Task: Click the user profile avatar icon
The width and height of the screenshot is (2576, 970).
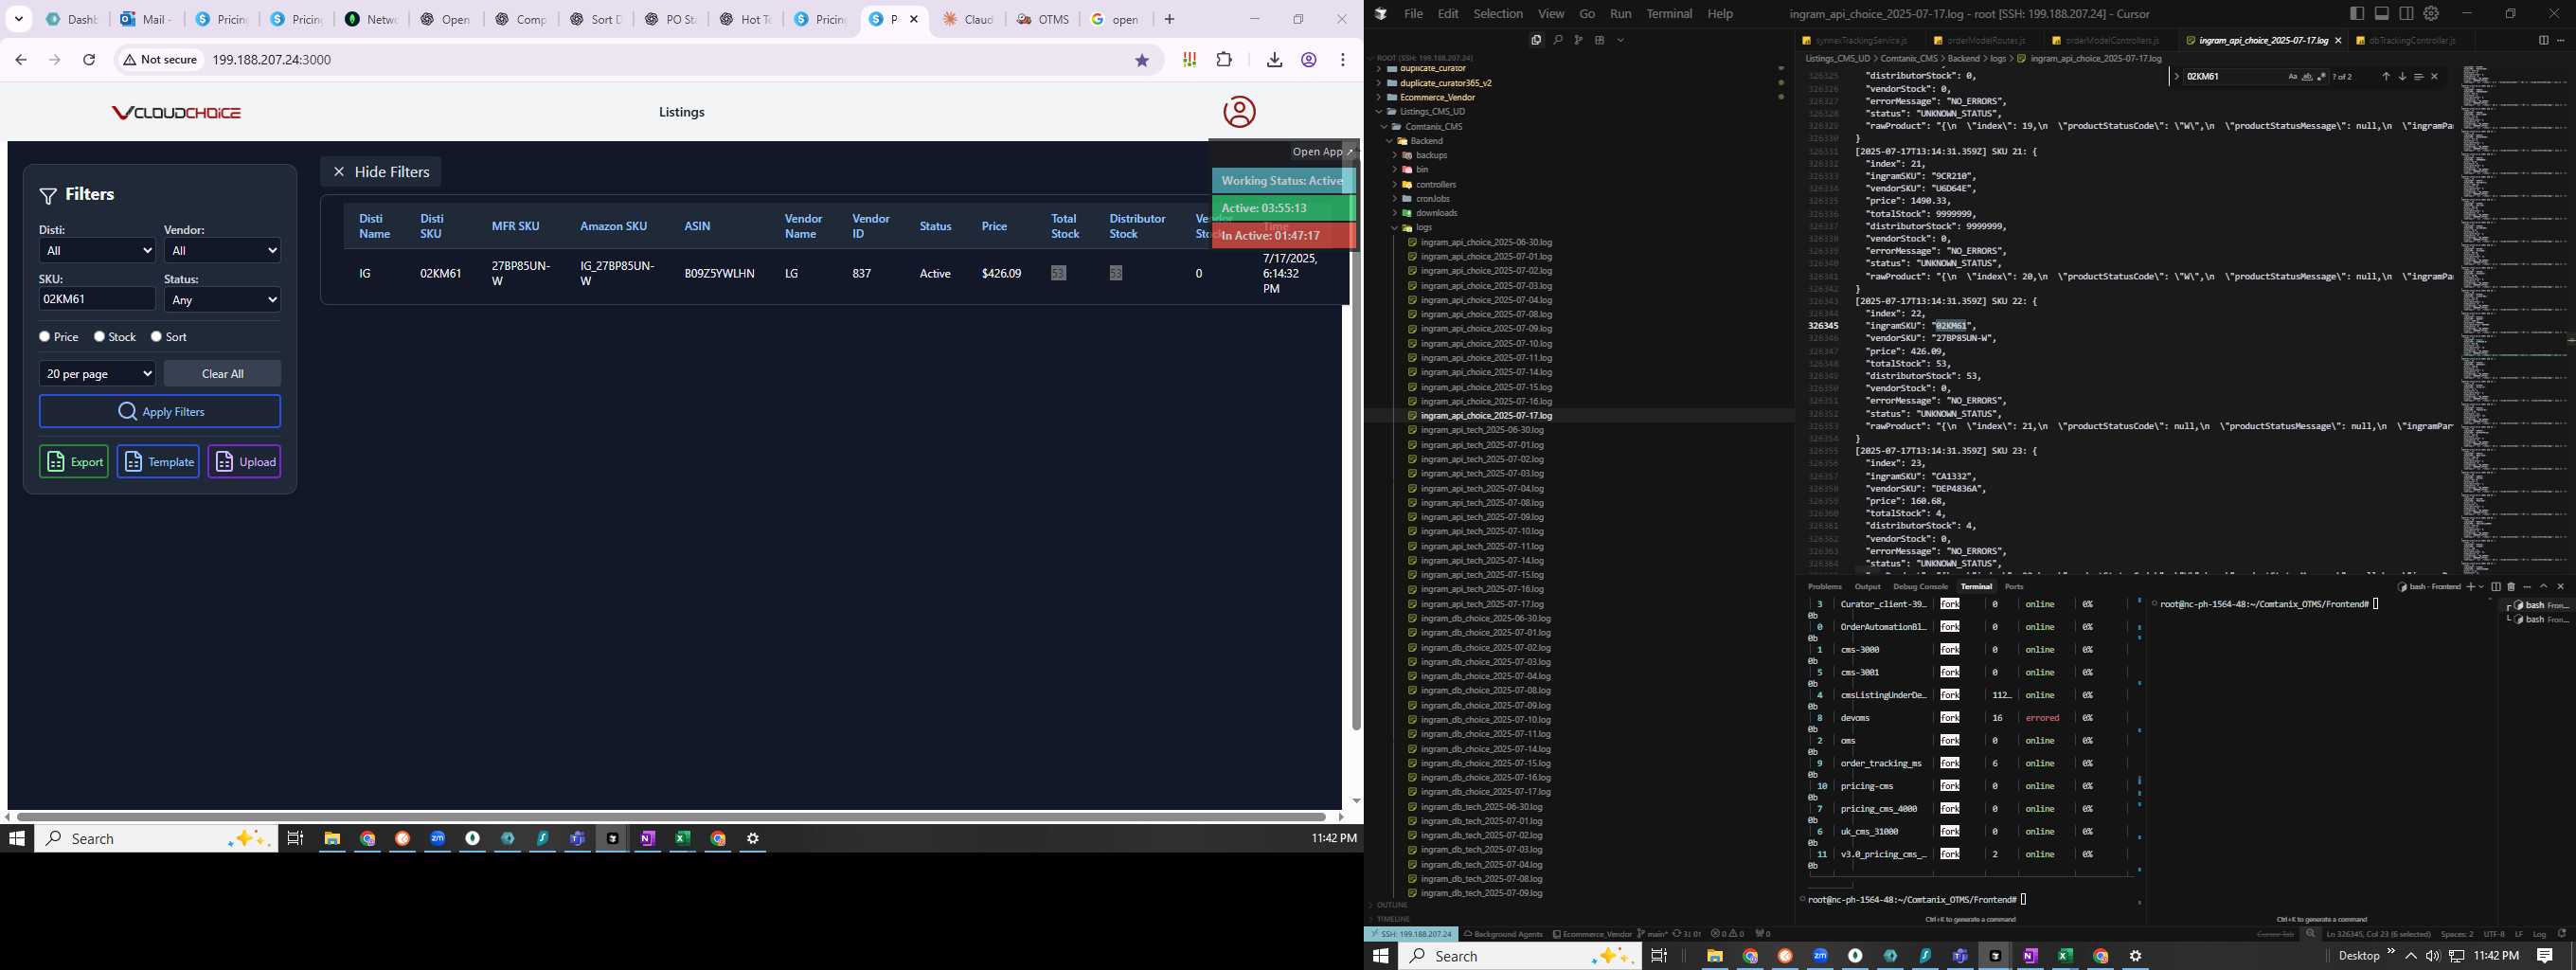Action: tap(1239, 111)
